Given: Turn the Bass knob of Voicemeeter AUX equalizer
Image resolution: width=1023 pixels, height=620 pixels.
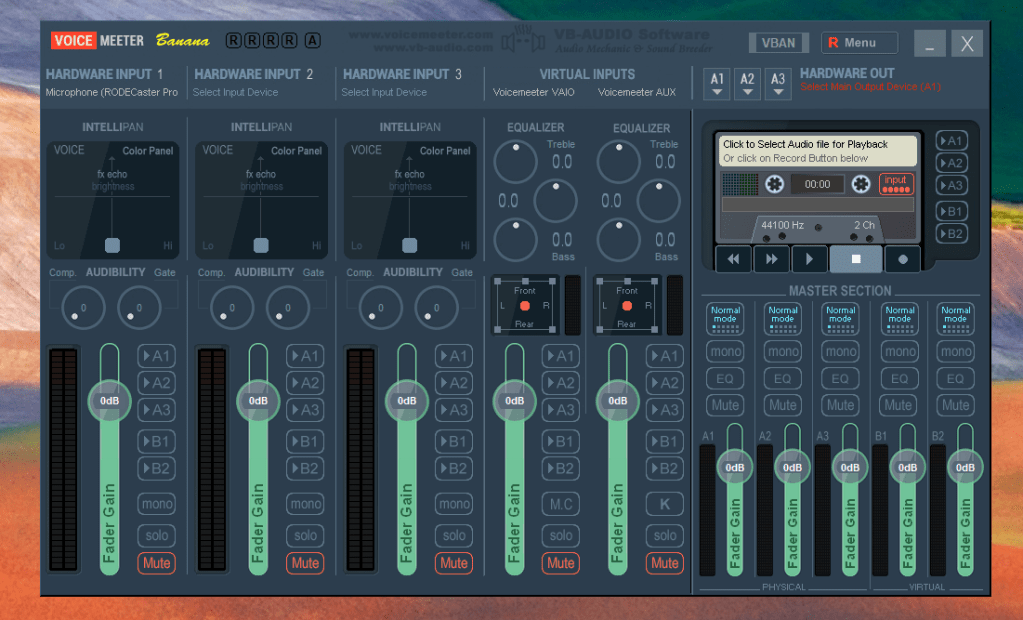Looking at the screenshot, I should [618, 240].
